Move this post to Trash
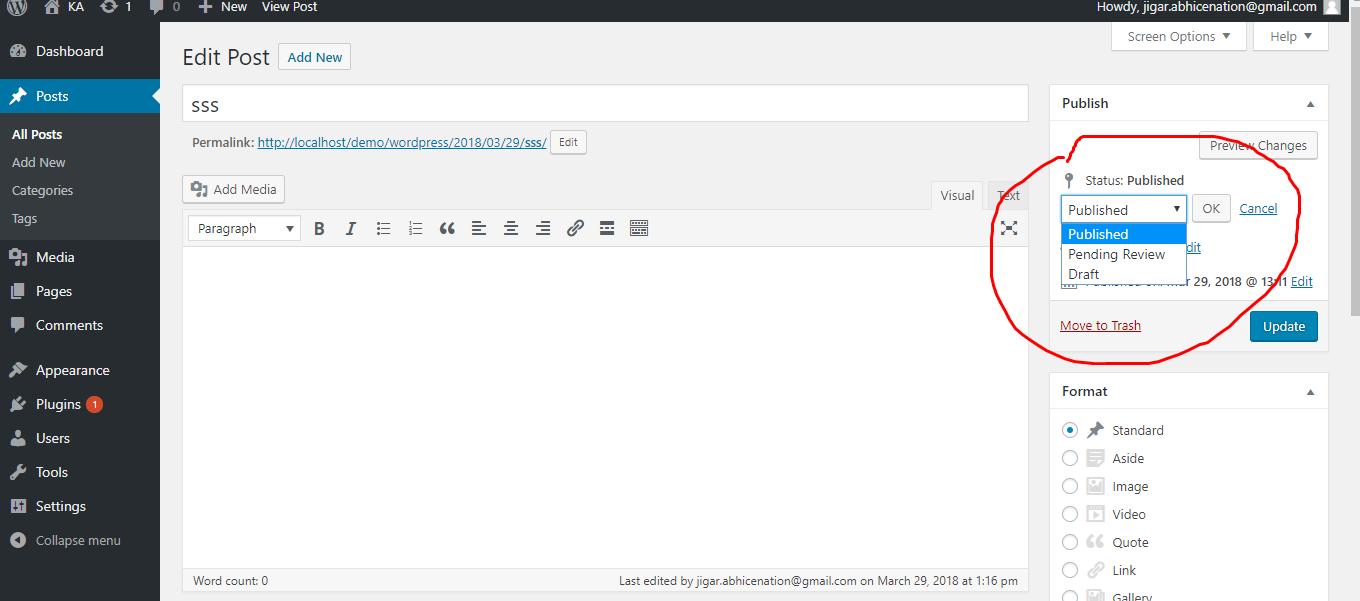1360x601 pixels. (x=1100, y=325)
